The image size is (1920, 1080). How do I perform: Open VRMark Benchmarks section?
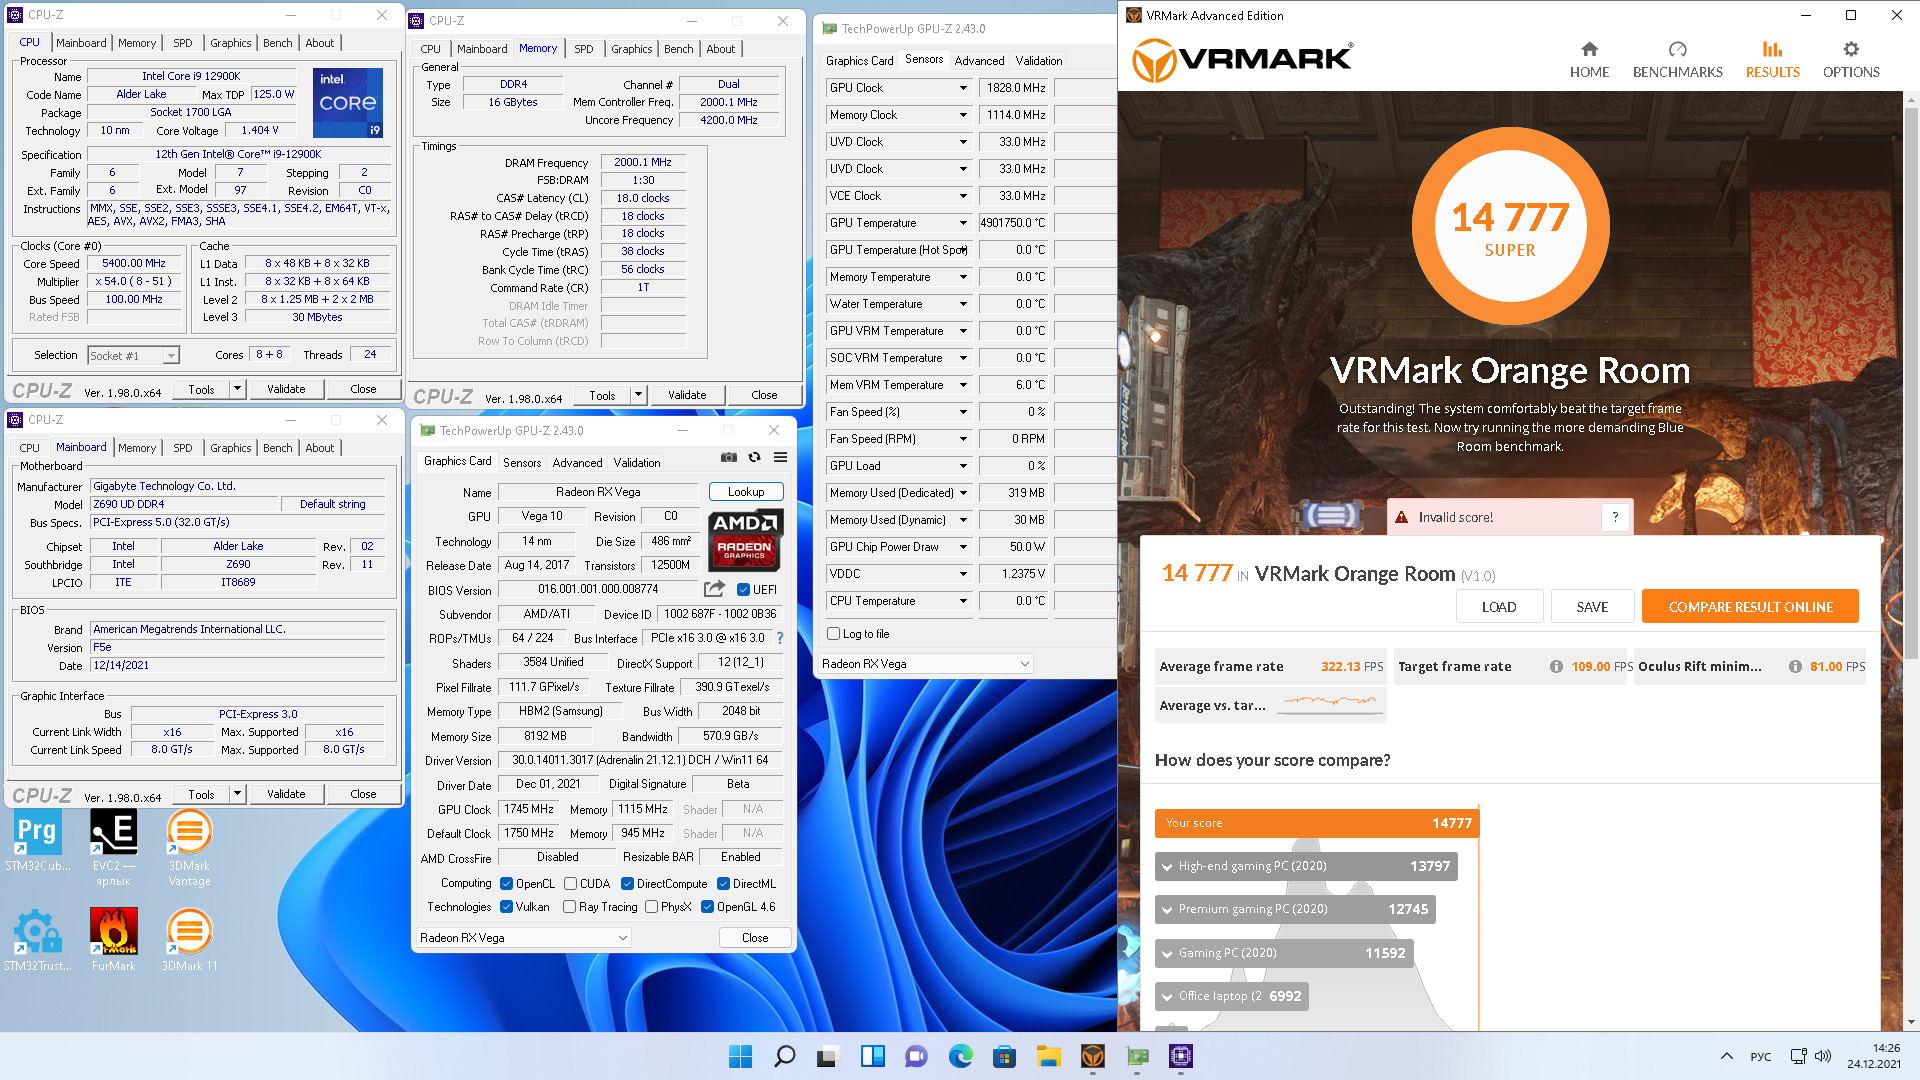pyautogui.click(x=1677, y=60)
